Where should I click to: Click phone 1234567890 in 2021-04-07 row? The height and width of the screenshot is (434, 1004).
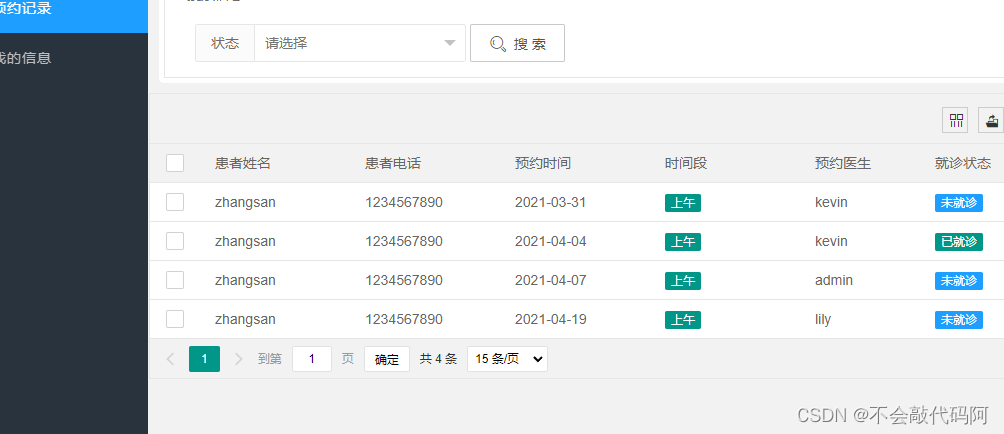click(x=404, y=280)
